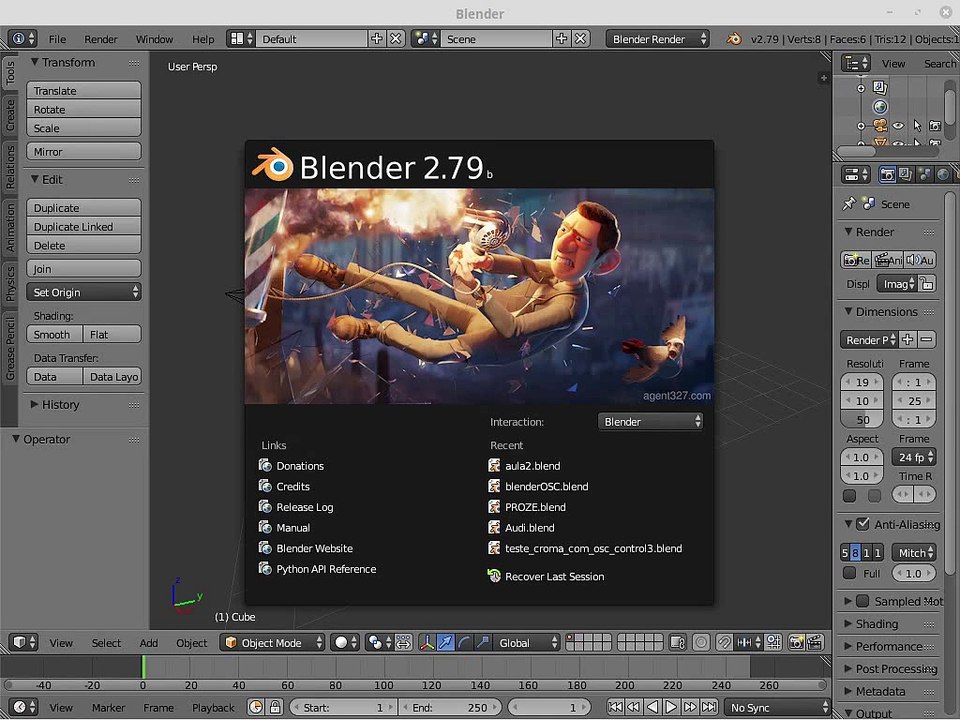This screenshot has width=960, height=720.
Task: Toggle Camera renderability icon in Outliner
Action: pyautogui.click(x=935, y=126)
